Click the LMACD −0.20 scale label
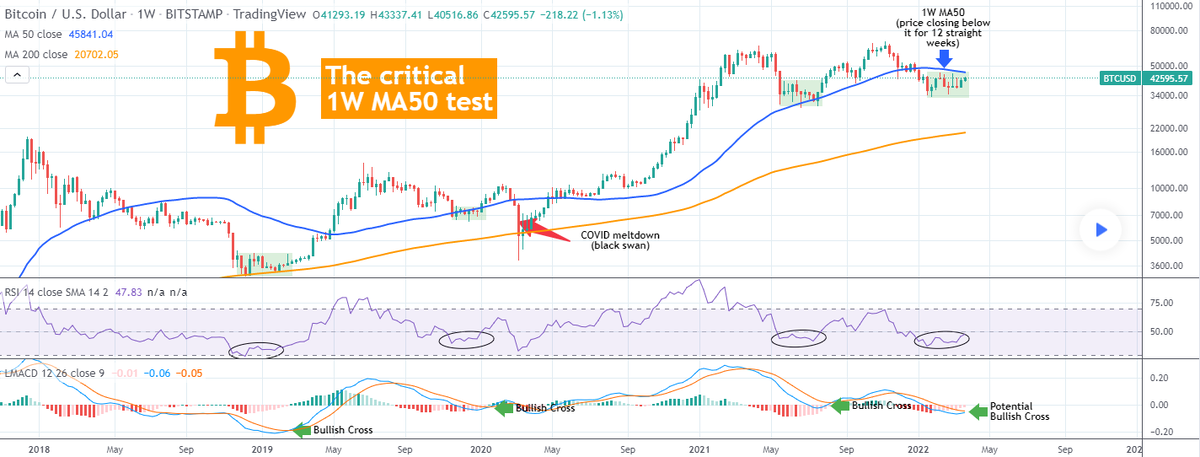This screenshot has width=1200, height=457. click(1158, 432)
